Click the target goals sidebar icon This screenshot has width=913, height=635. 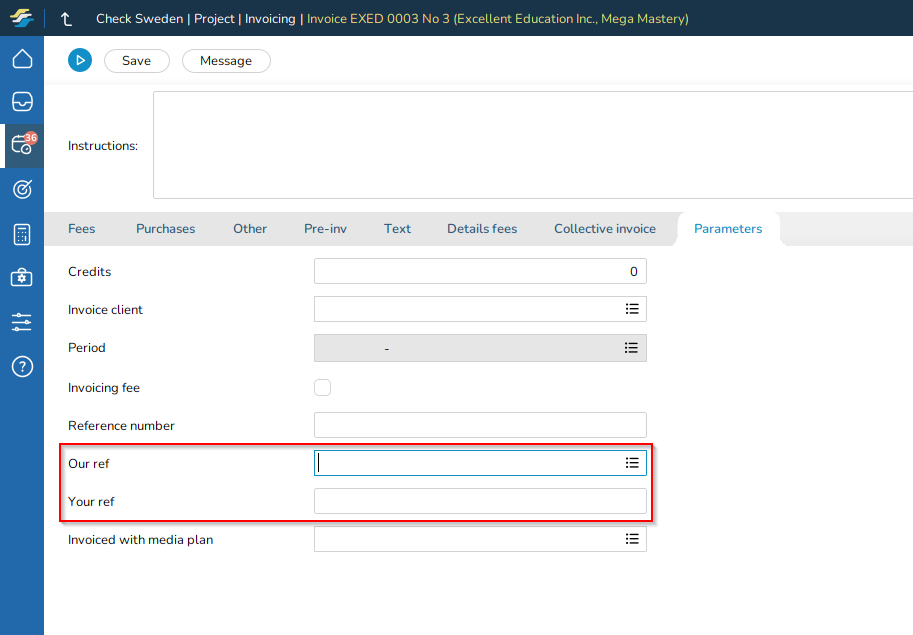22,189
